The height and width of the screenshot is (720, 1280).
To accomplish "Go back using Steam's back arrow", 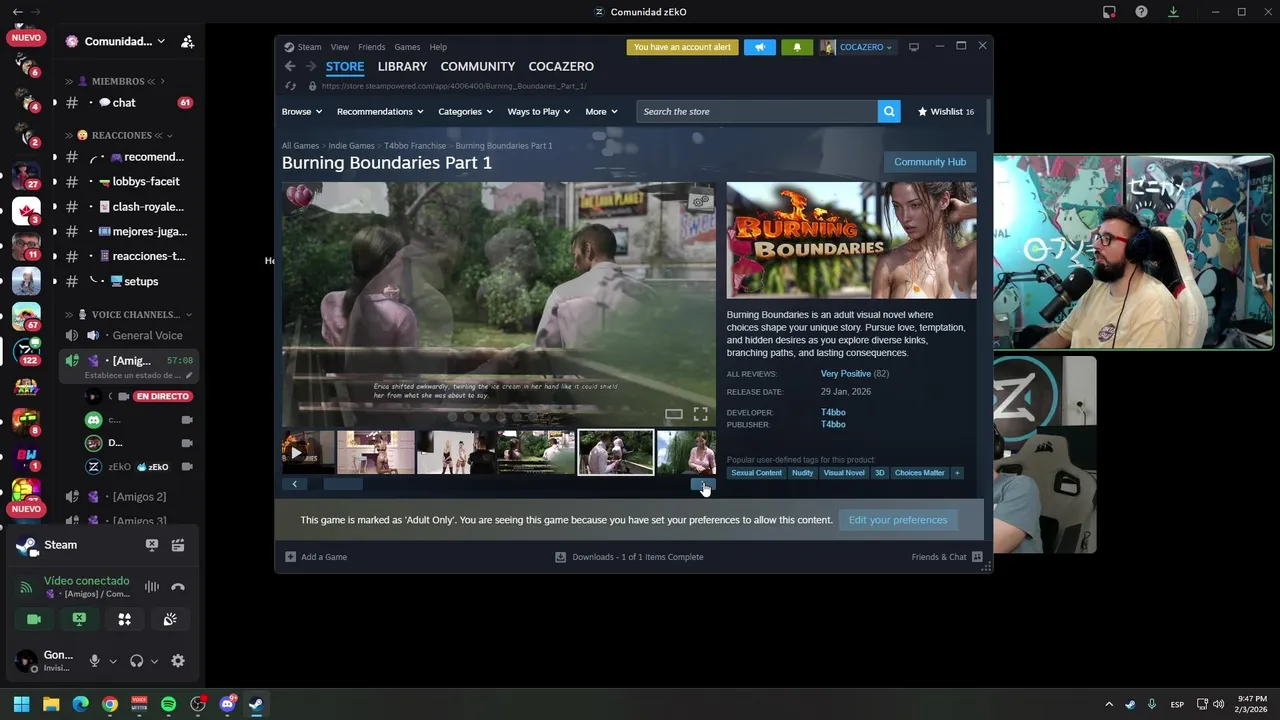I will (290, 66).
